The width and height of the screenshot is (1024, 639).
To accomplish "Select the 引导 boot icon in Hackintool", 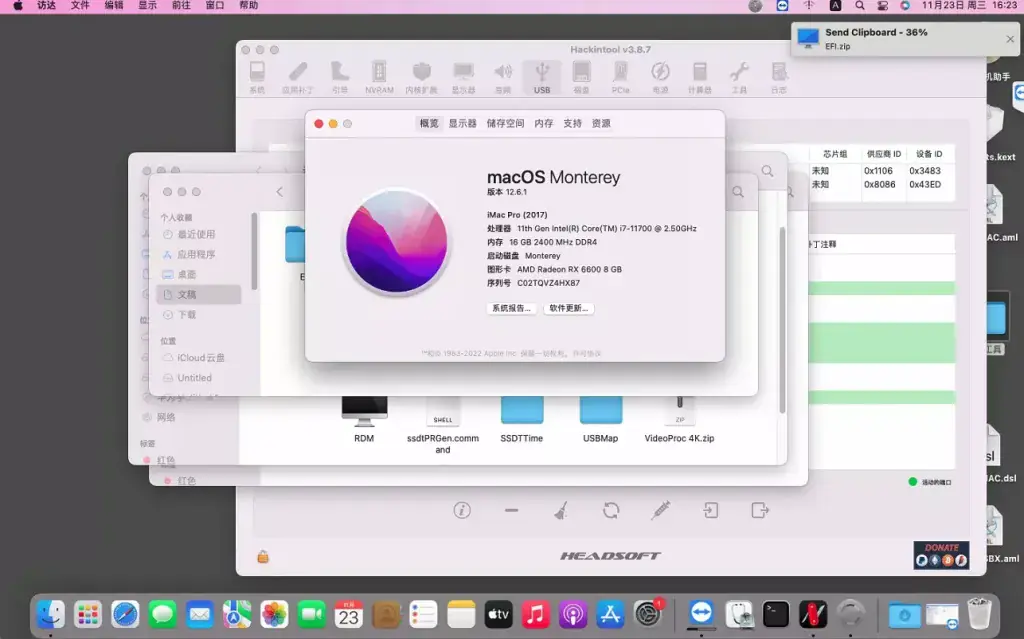I will [x=340, y=77].
